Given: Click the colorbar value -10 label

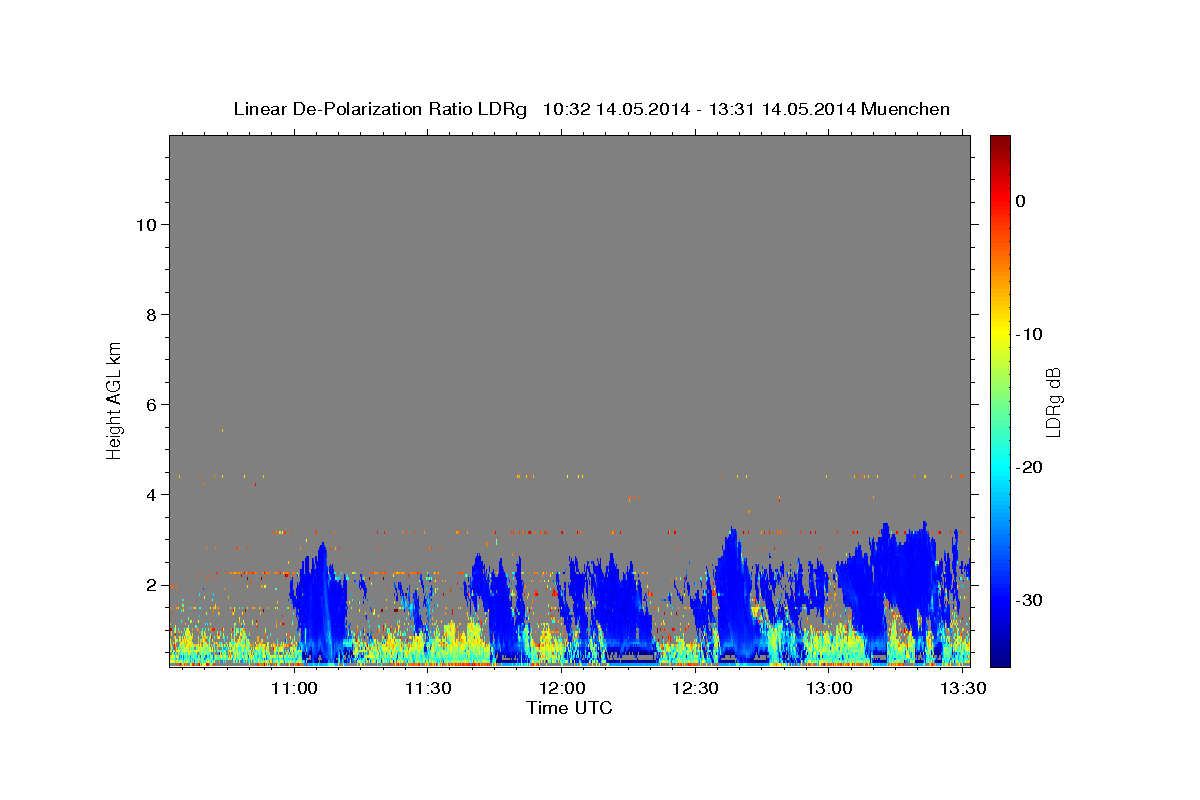Looking at the screenshot, I should (x=1030, y=334).
